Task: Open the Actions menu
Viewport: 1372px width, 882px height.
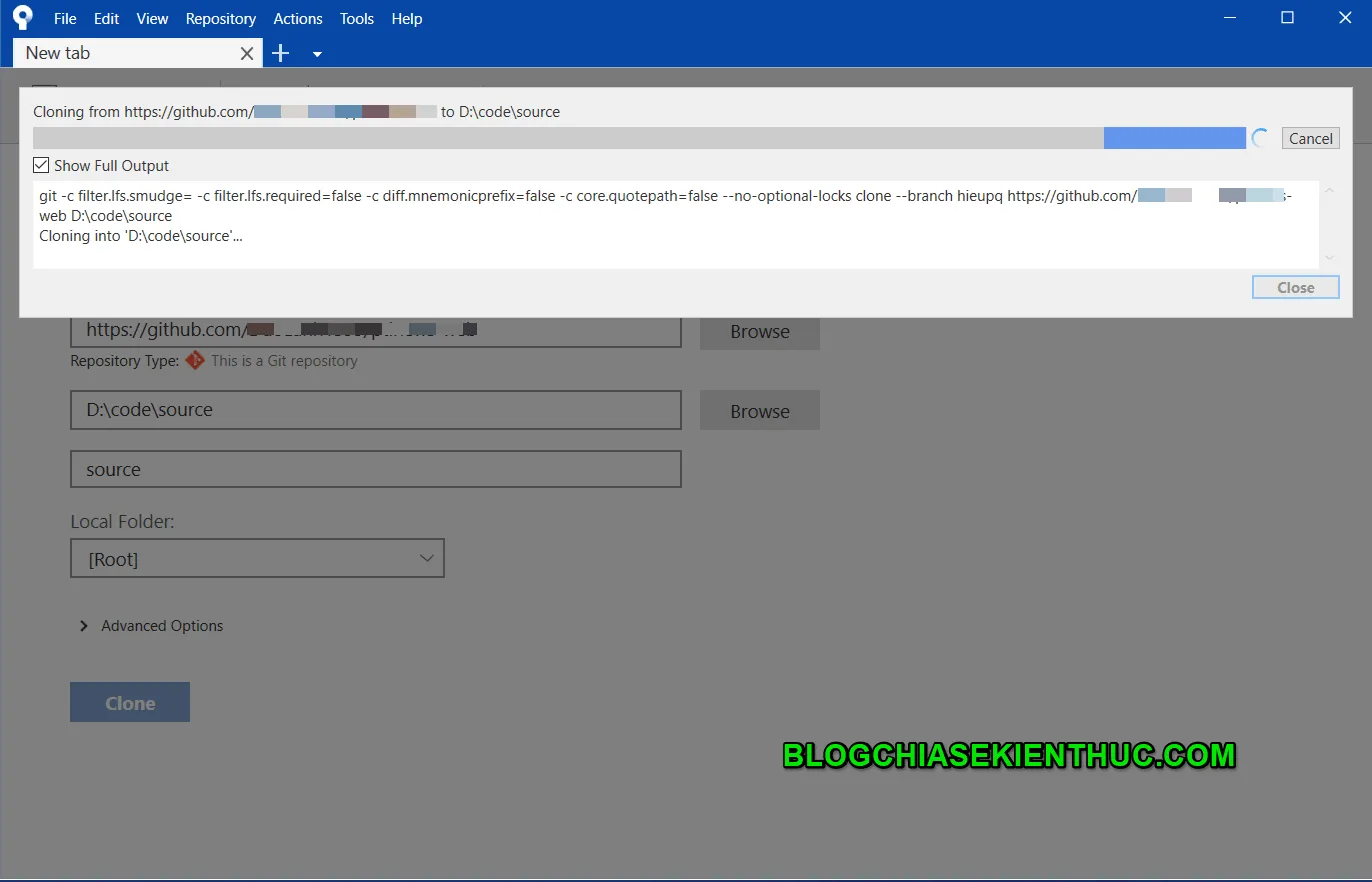Action: [x=297, y=18]
